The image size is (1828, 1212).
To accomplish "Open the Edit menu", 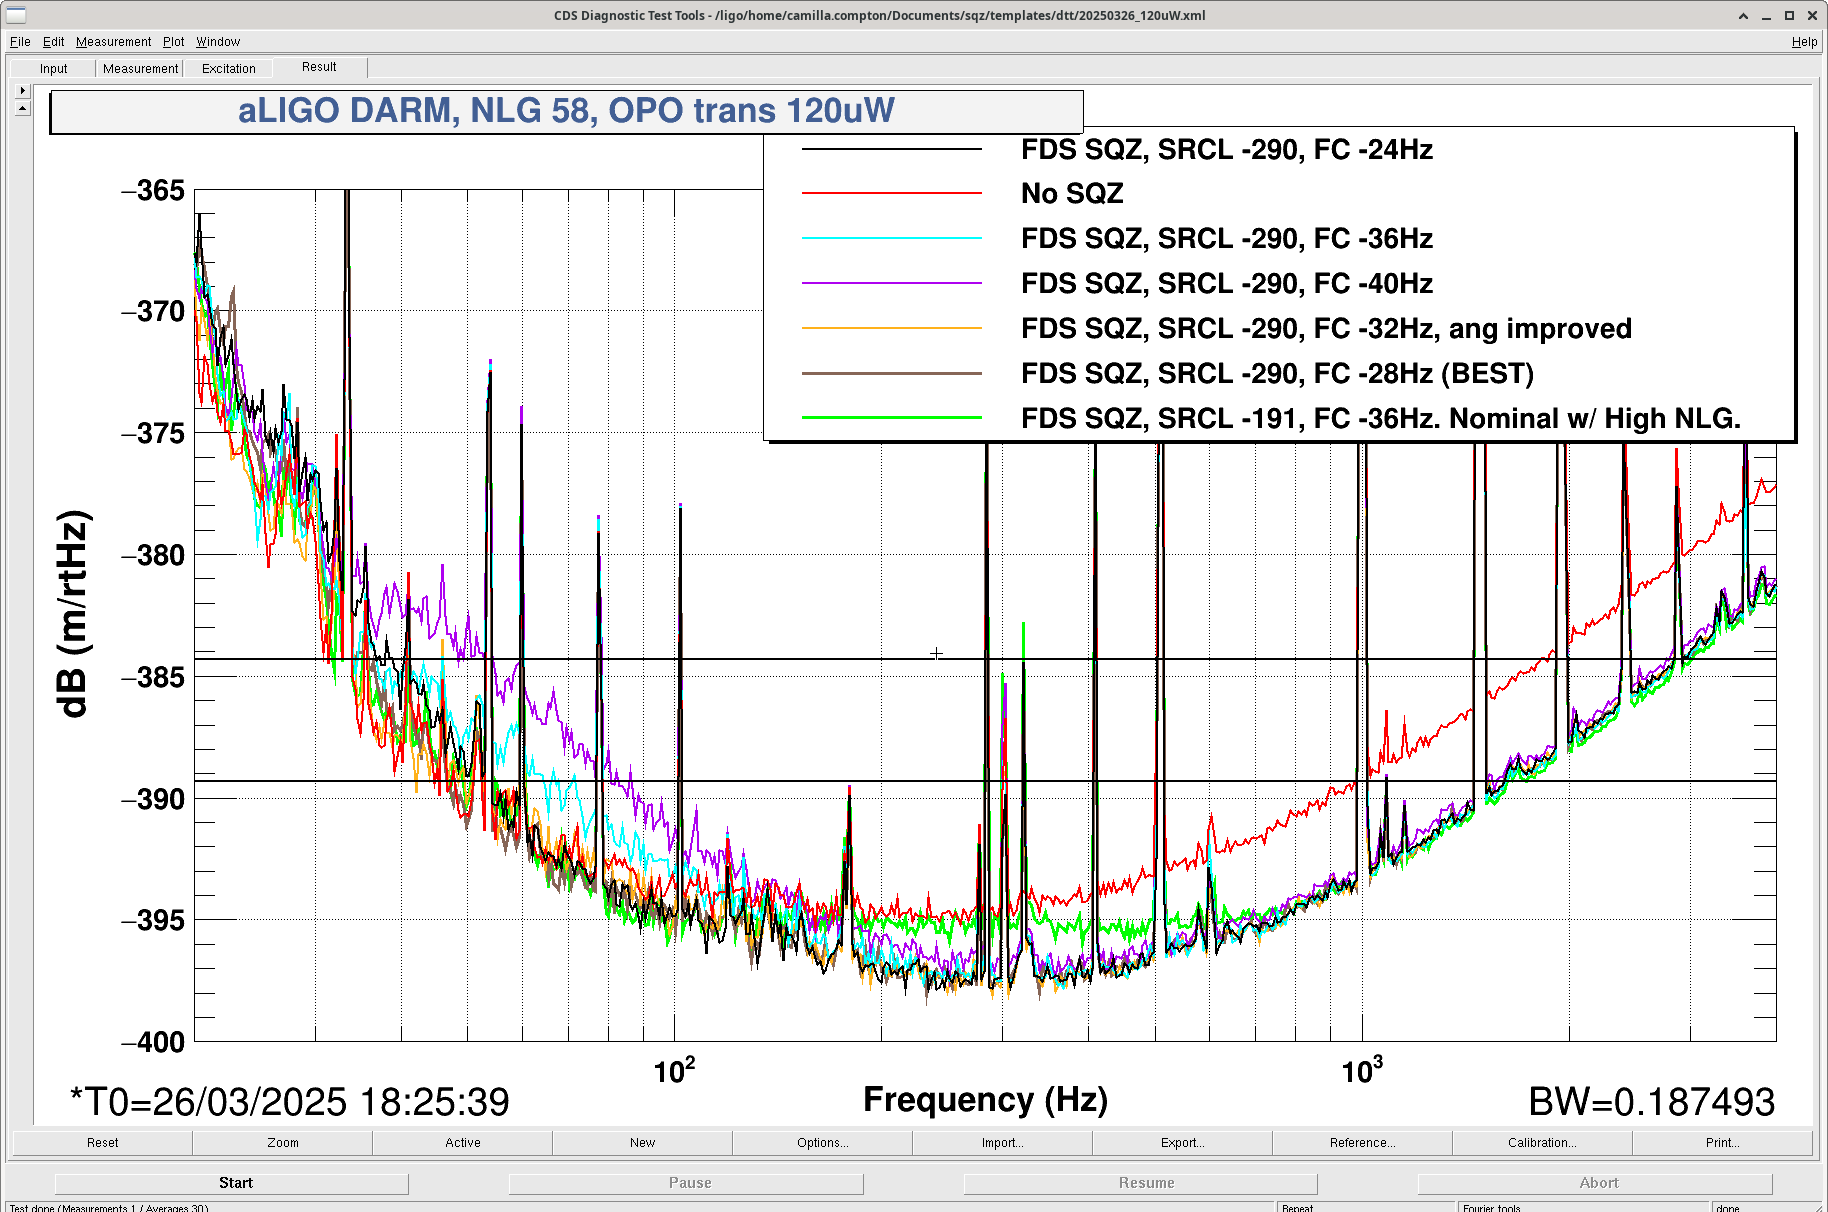I will pyautogui.click(x=53, y=42).
